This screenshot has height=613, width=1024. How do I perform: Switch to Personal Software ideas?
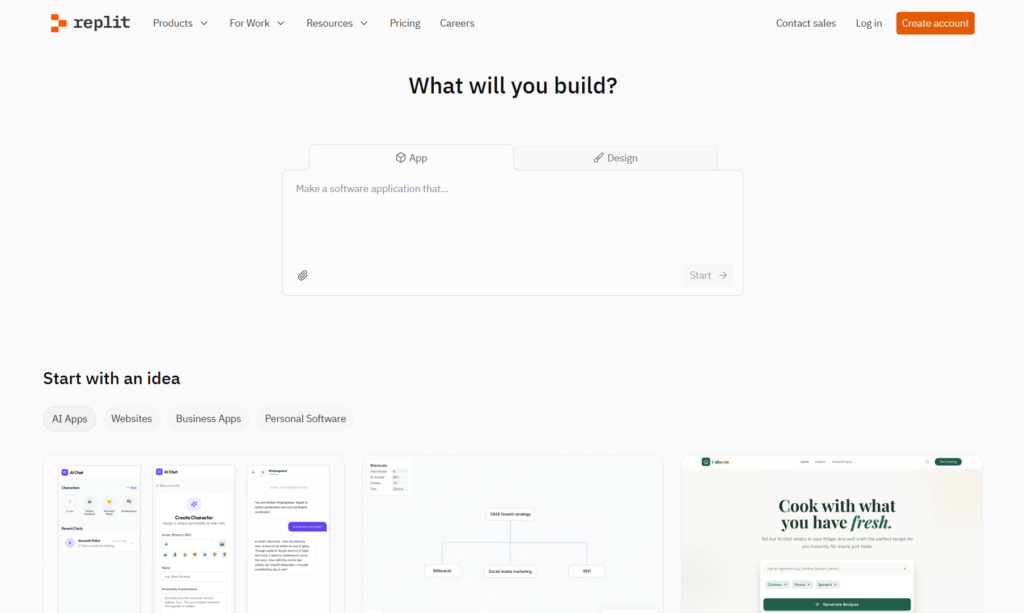pos(305,419)
